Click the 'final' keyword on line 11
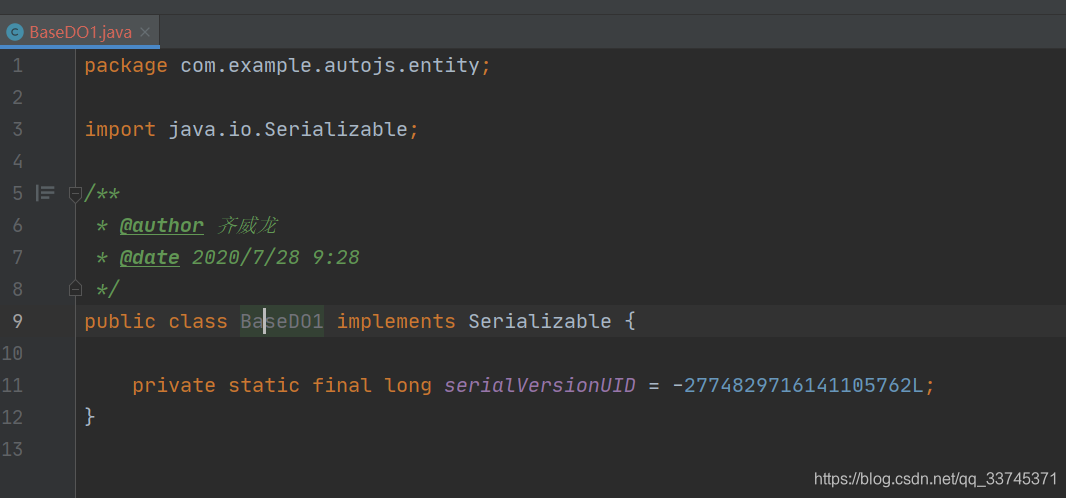This screenshot has height=498, width=1066. [x=342, y=385]
